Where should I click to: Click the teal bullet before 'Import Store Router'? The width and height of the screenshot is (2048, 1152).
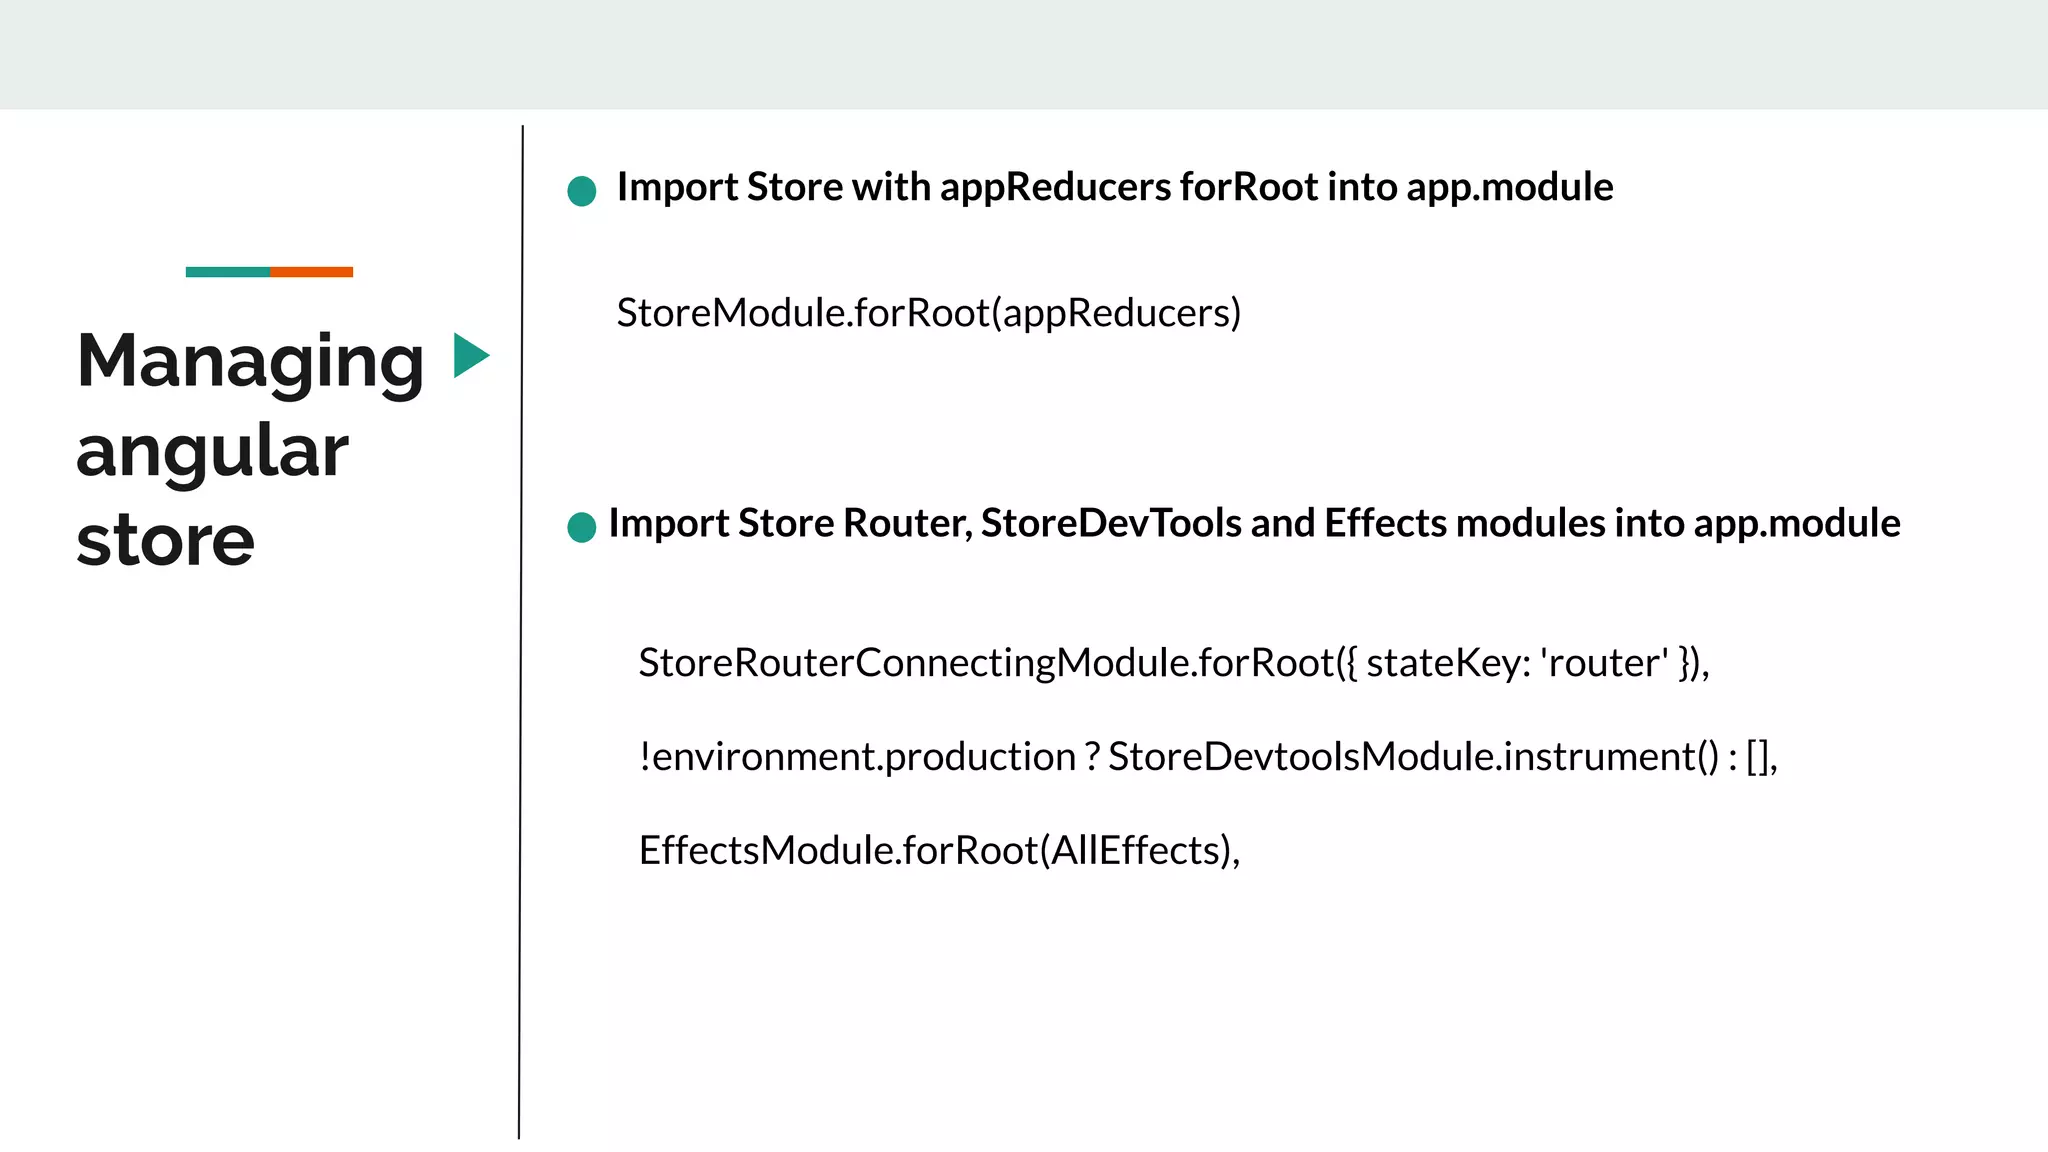[581, 527]
